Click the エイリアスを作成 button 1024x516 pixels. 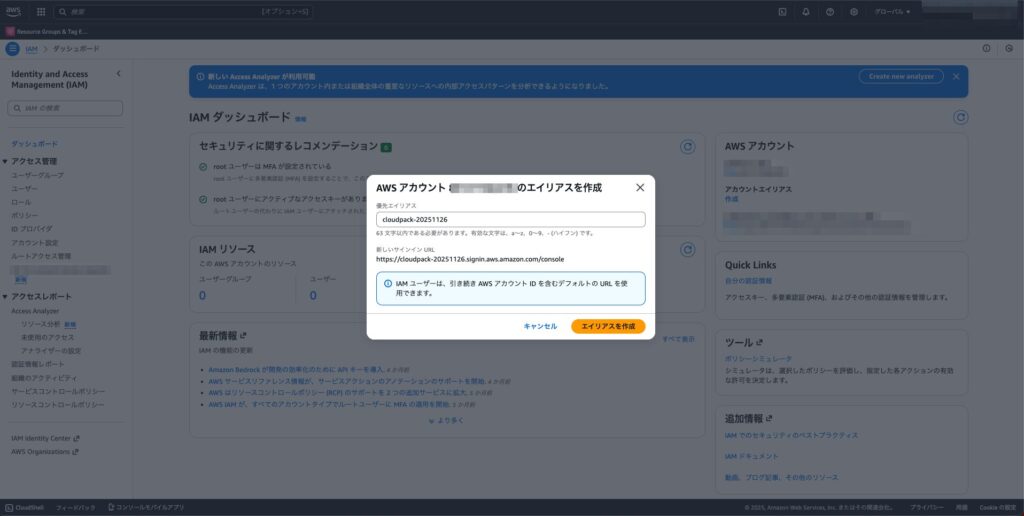pos(608,326)
